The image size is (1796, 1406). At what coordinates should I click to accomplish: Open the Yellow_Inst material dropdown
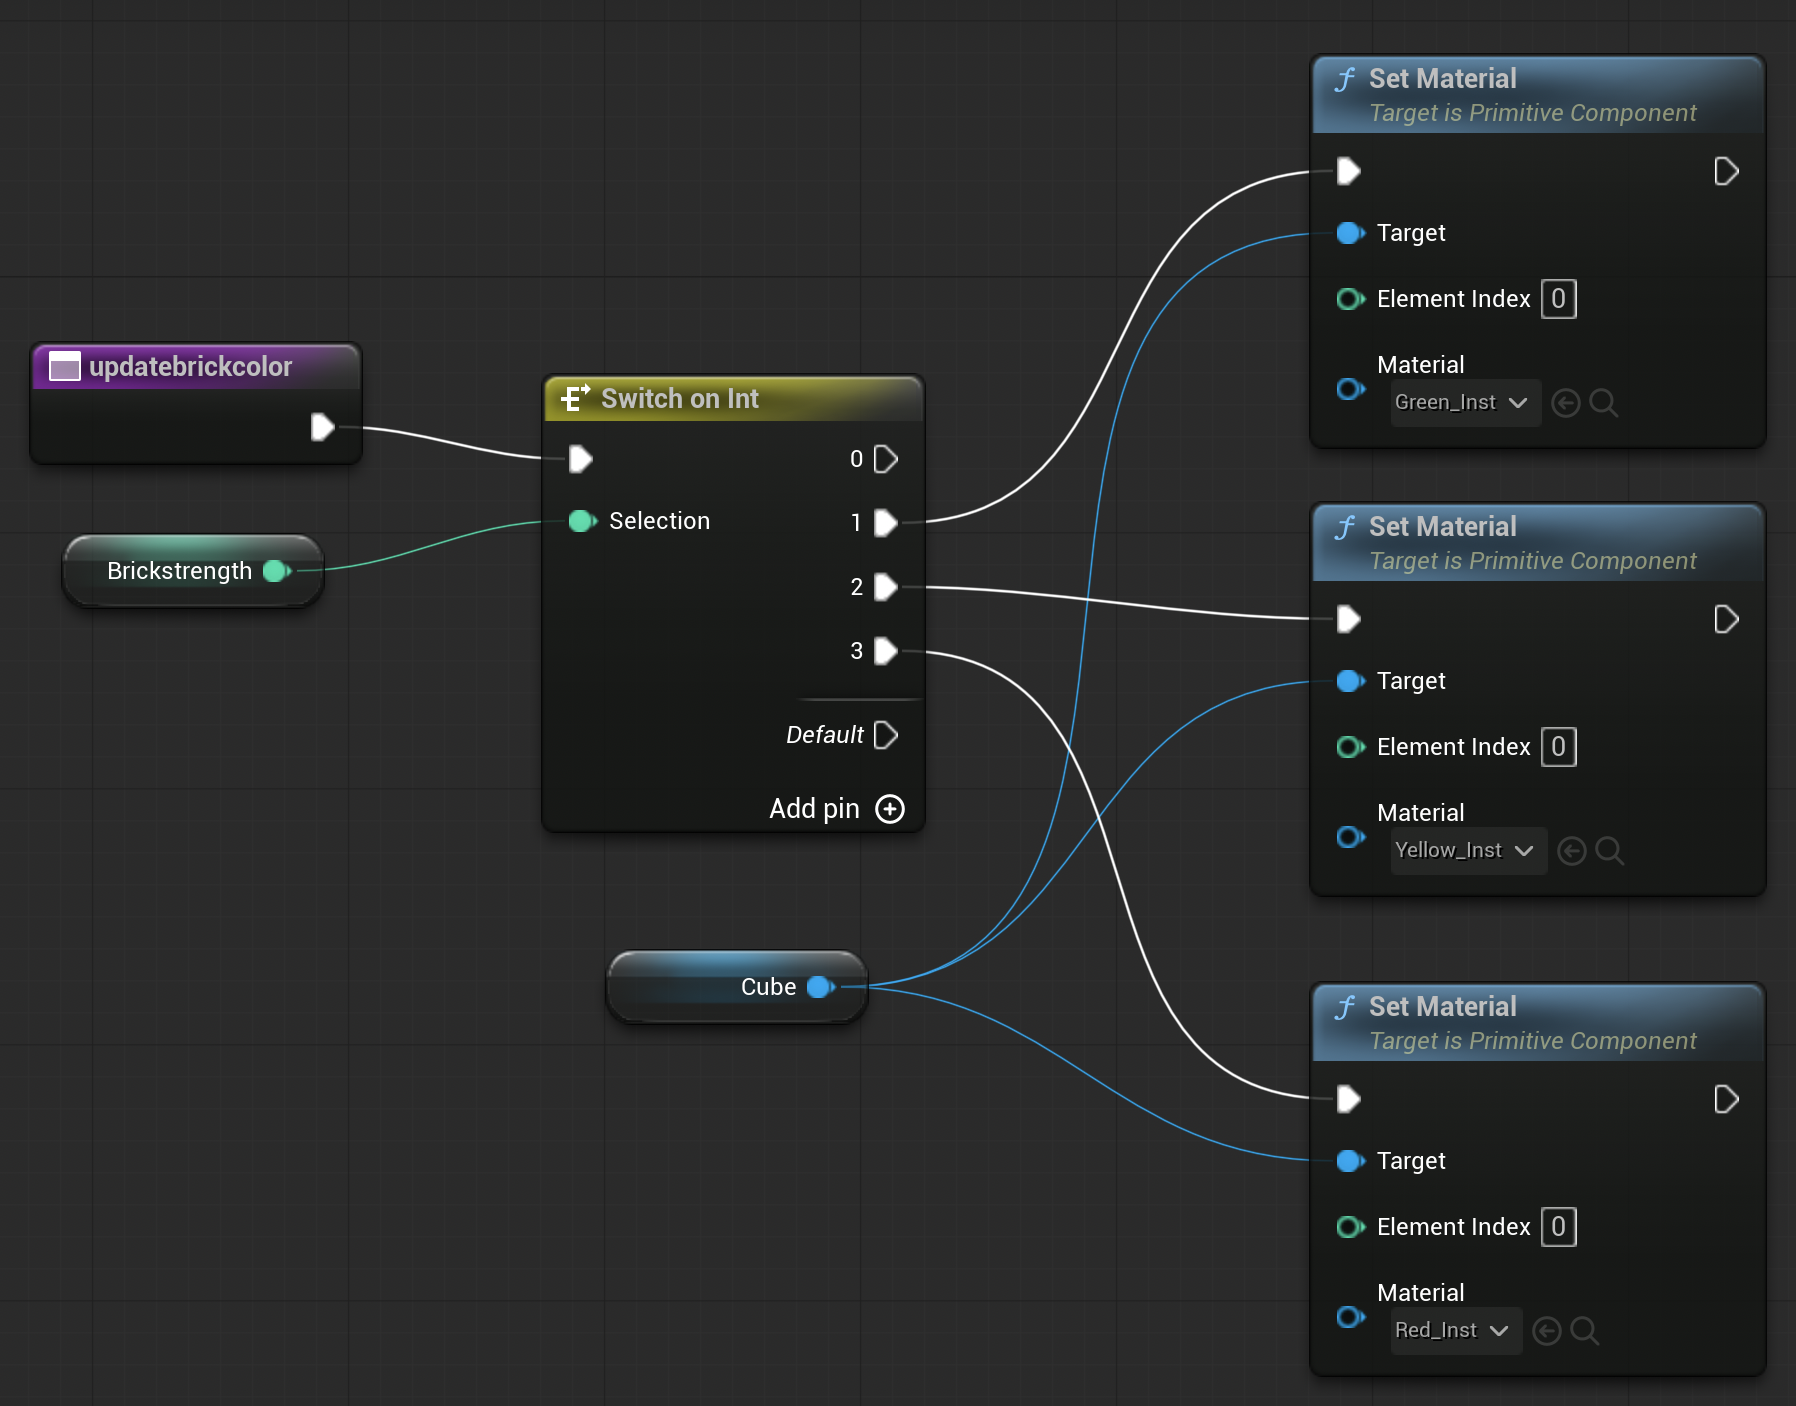(1468, 851)
